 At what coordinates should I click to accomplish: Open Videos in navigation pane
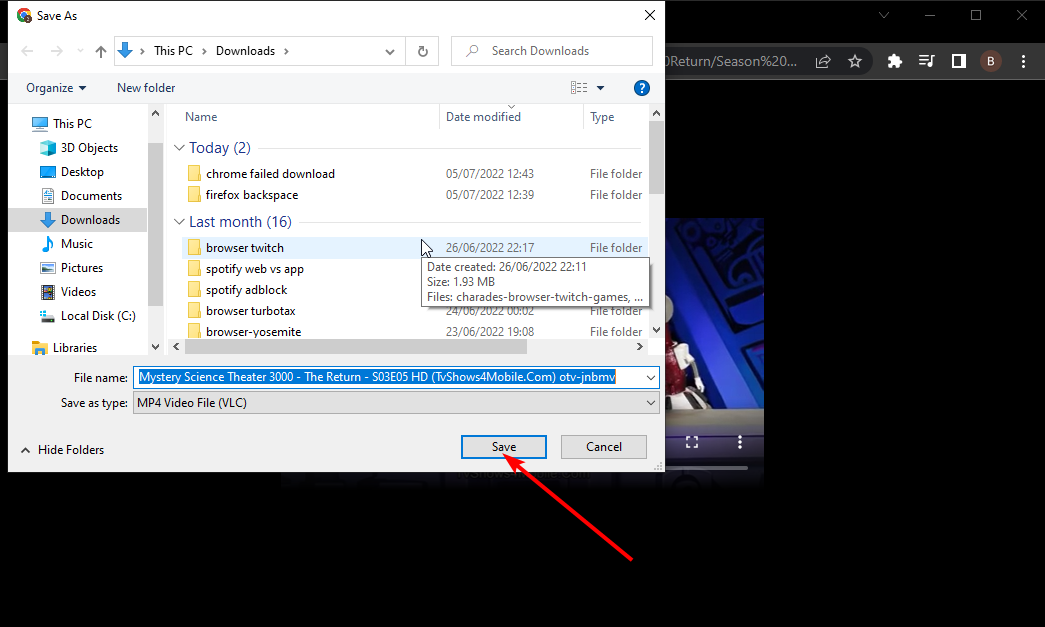point(78,292)
